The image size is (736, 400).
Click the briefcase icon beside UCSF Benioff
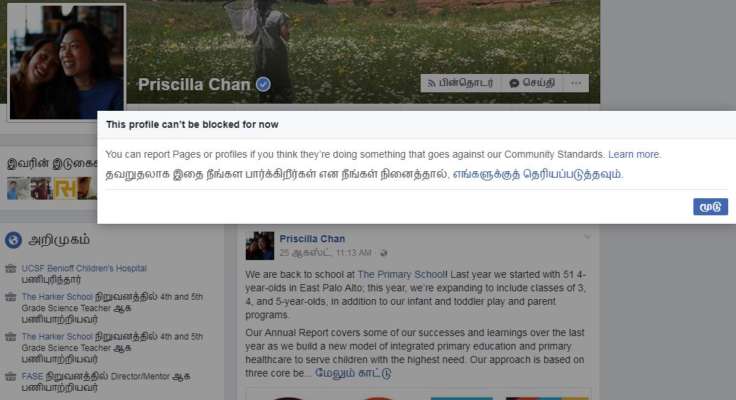pos(10,269)
